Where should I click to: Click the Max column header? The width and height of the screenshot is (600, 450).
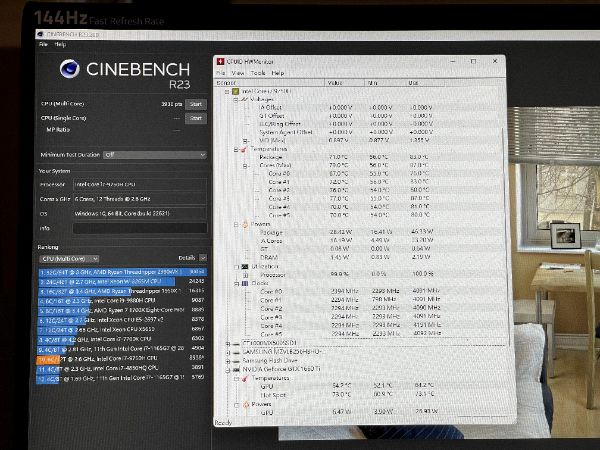coord(426,83)
